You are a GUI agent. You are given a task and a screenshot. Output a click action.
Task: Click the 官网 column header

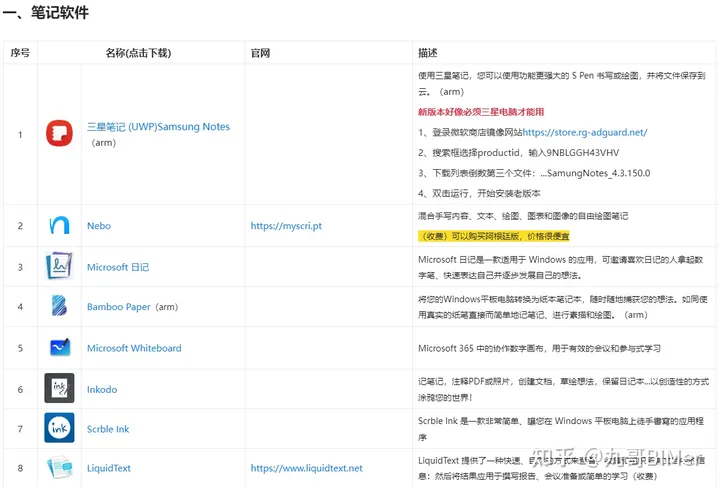pyautogui.click(x=260, y=53)
